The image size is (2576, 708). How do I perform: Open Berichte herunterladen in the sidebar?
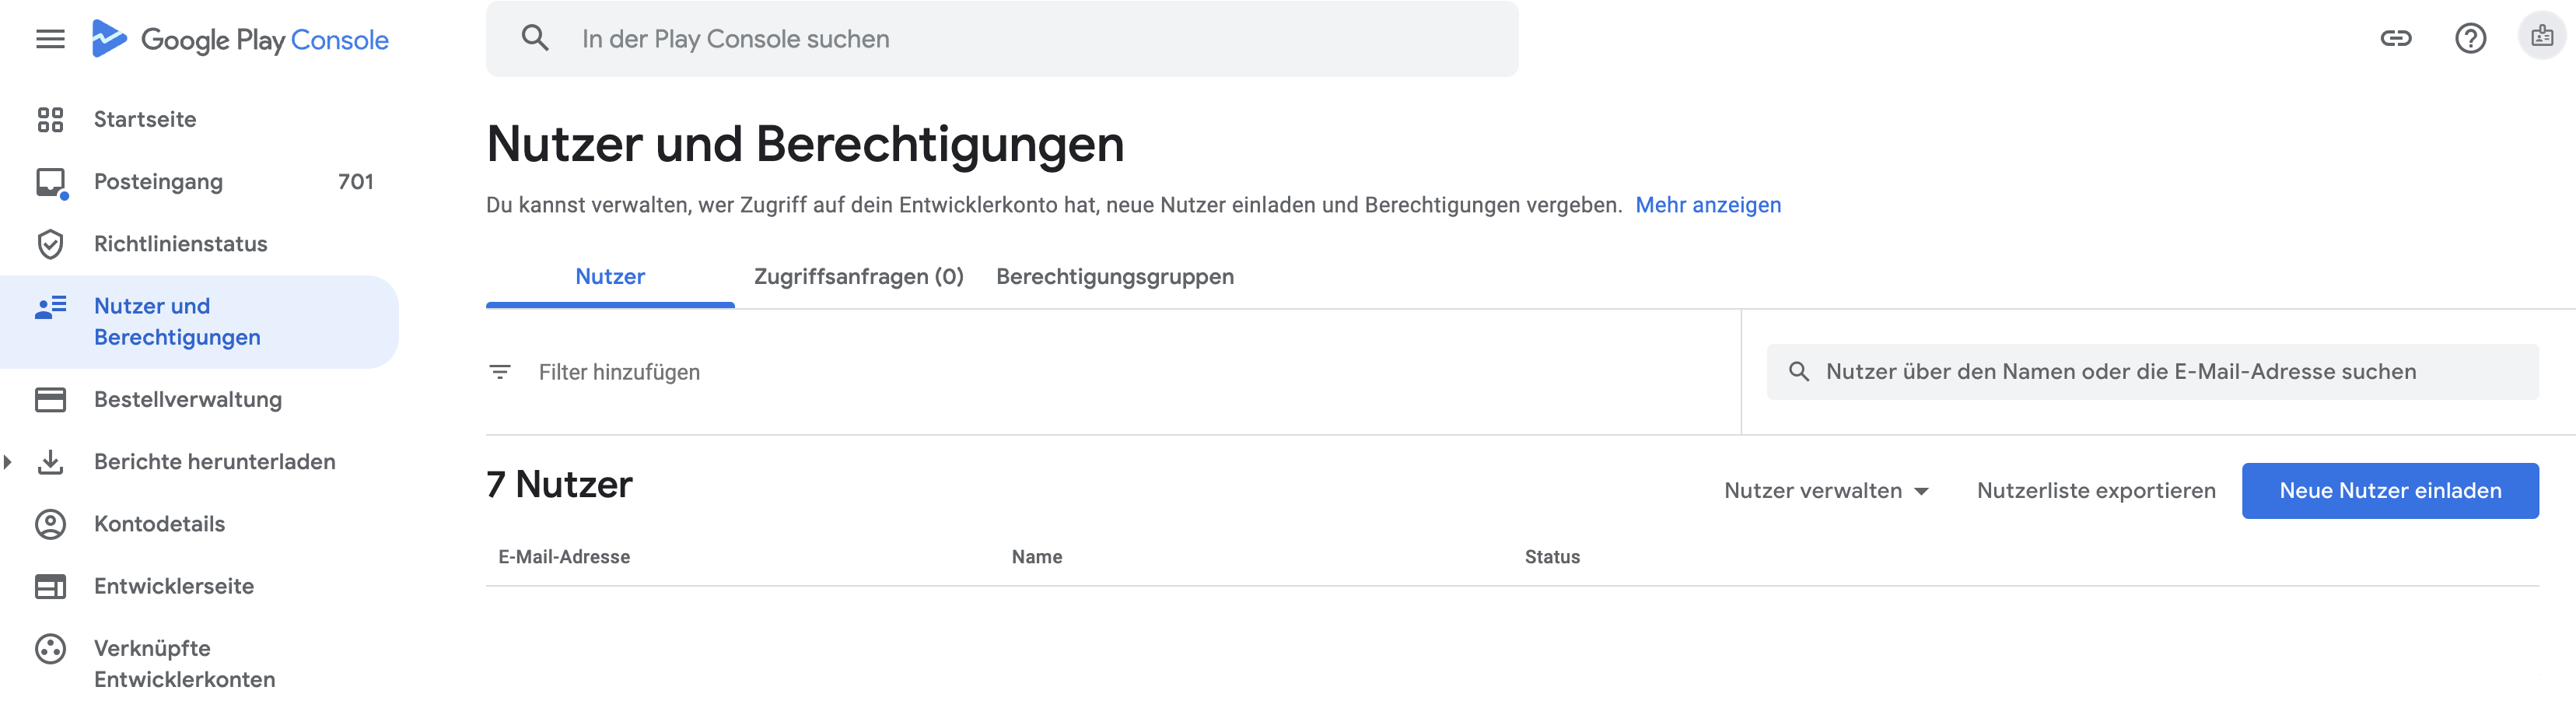(x=200, y=462)
